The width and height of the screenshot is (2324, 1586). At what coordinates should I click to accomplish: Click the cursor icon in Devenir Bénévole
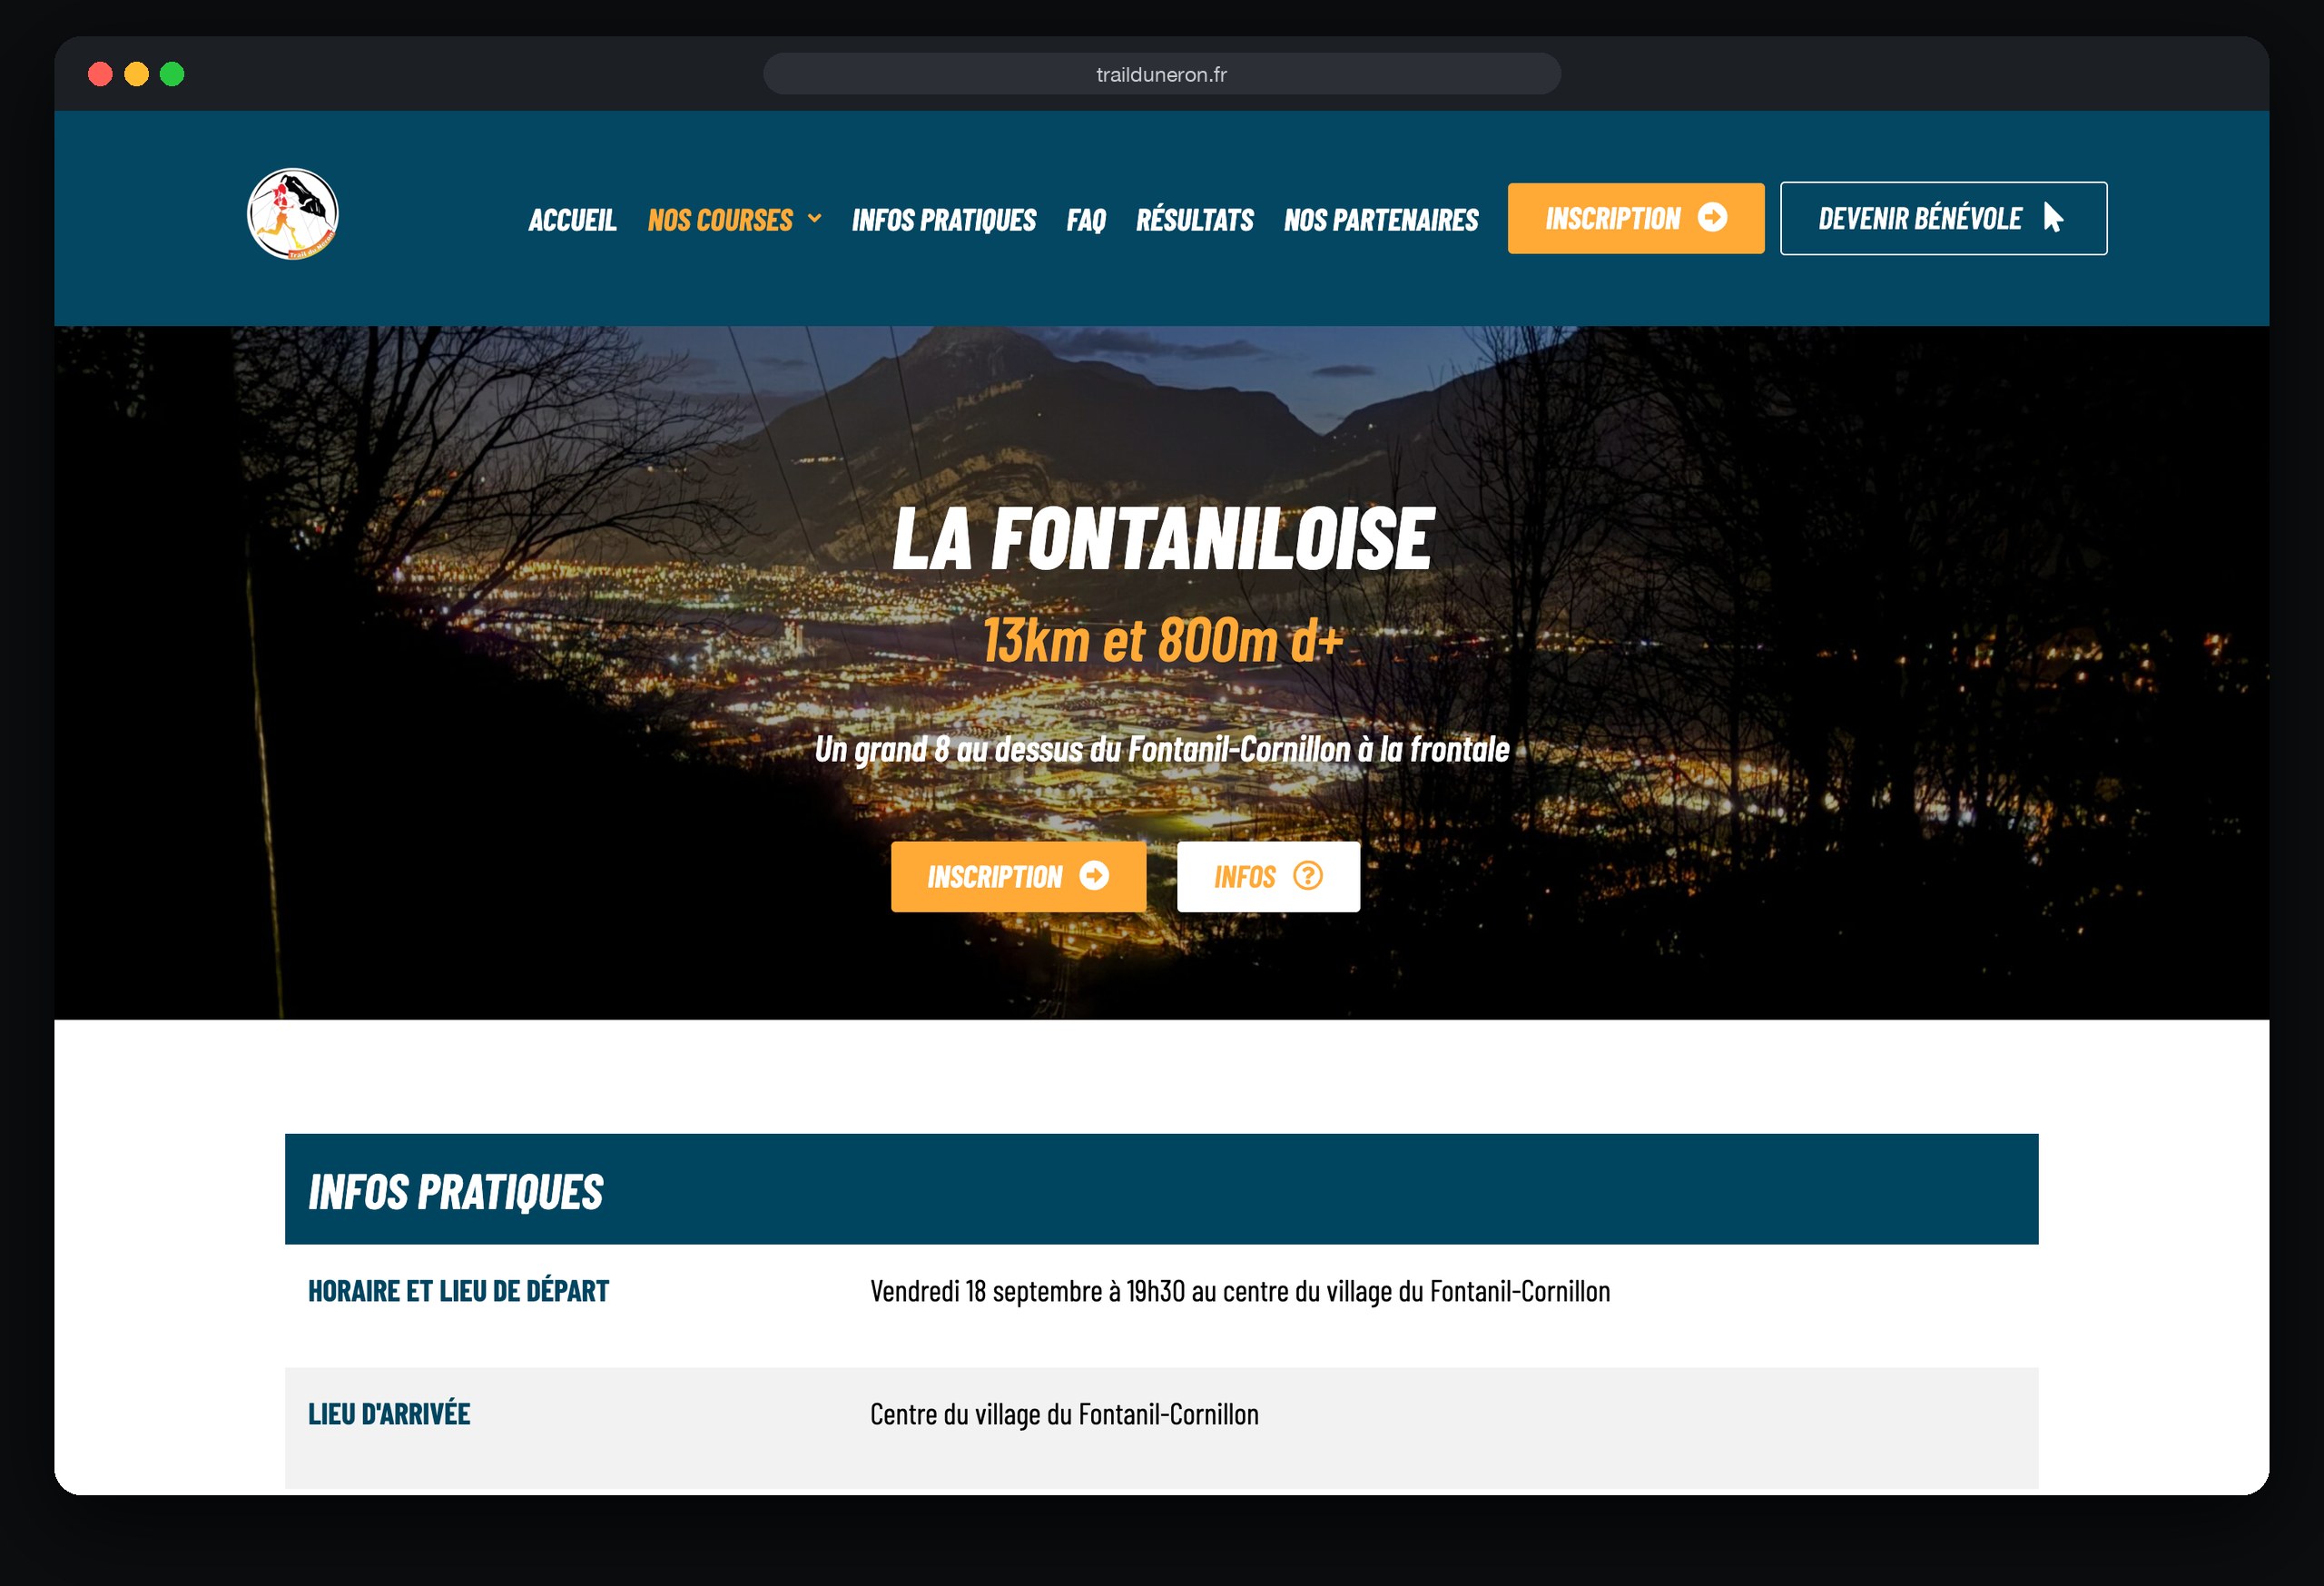(2053, 217)
